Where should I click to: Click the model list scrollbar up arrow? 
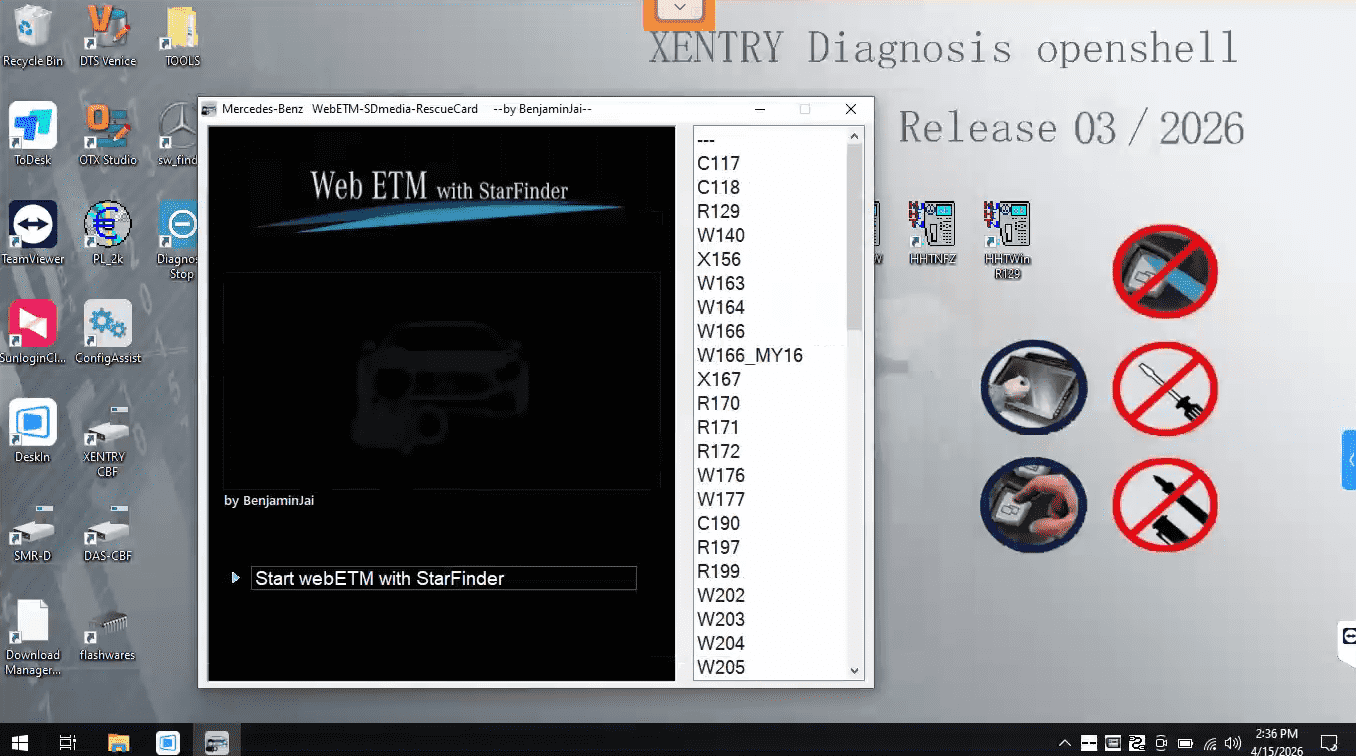pyautogui.click(x=854, y=136)
